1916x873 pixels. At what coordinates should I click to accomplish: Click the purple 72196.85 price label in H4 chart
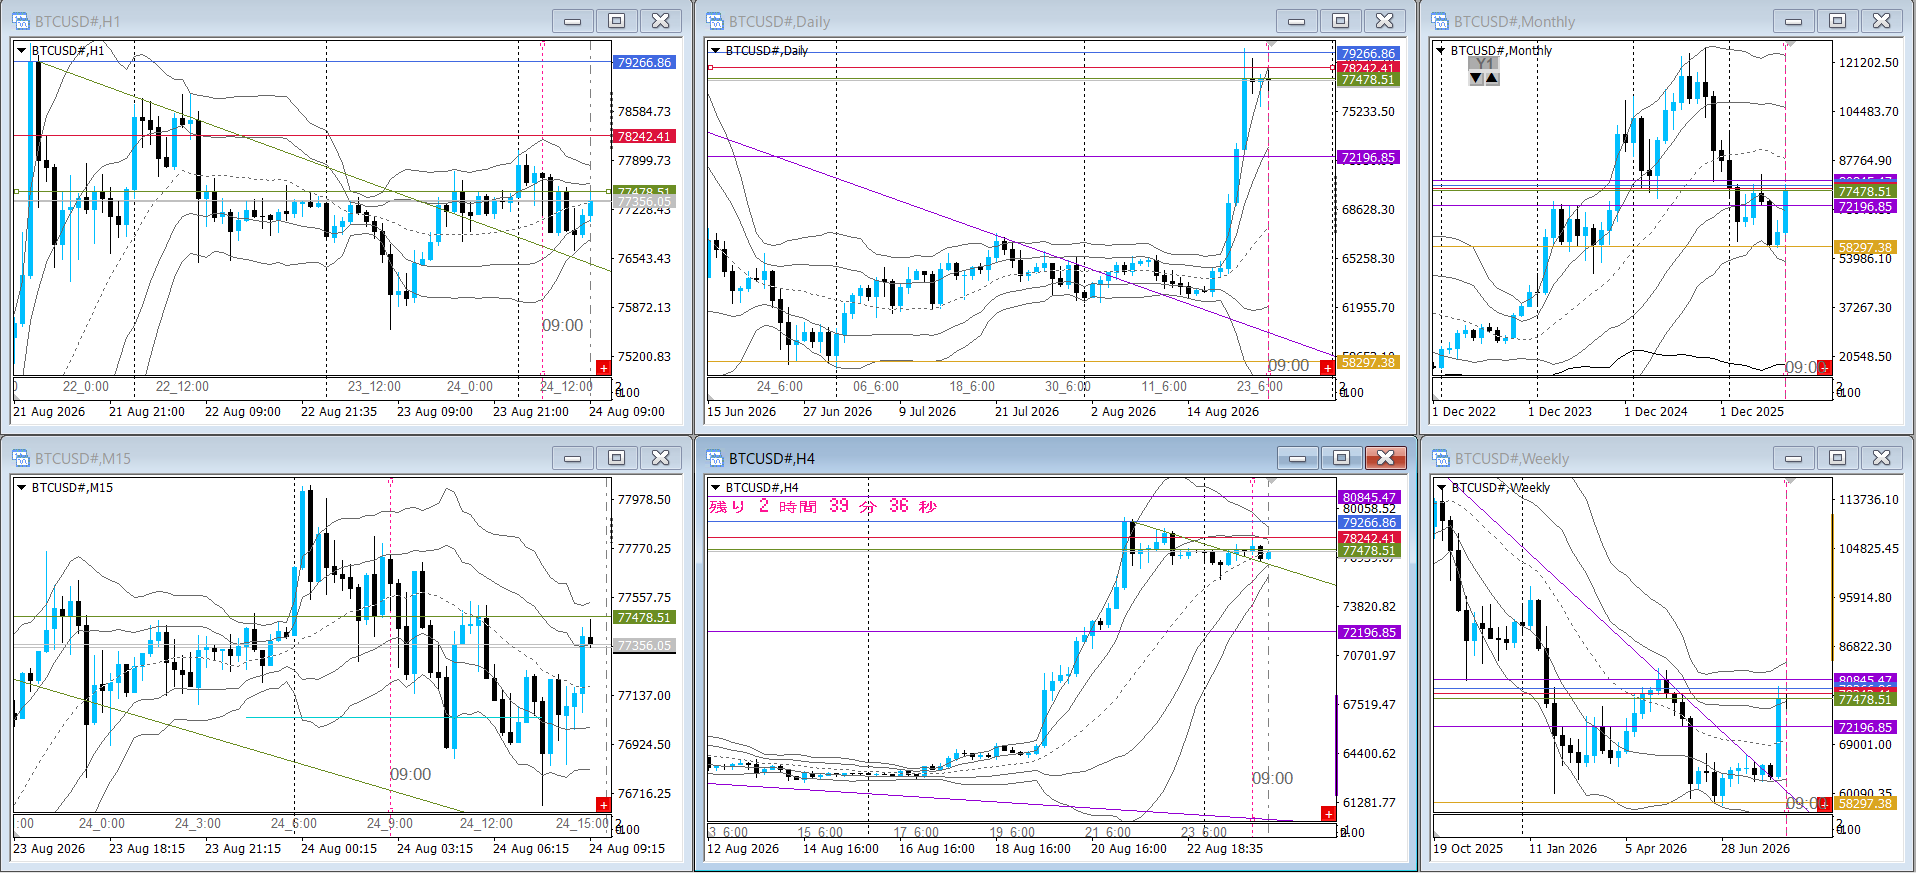point(1369,632)
